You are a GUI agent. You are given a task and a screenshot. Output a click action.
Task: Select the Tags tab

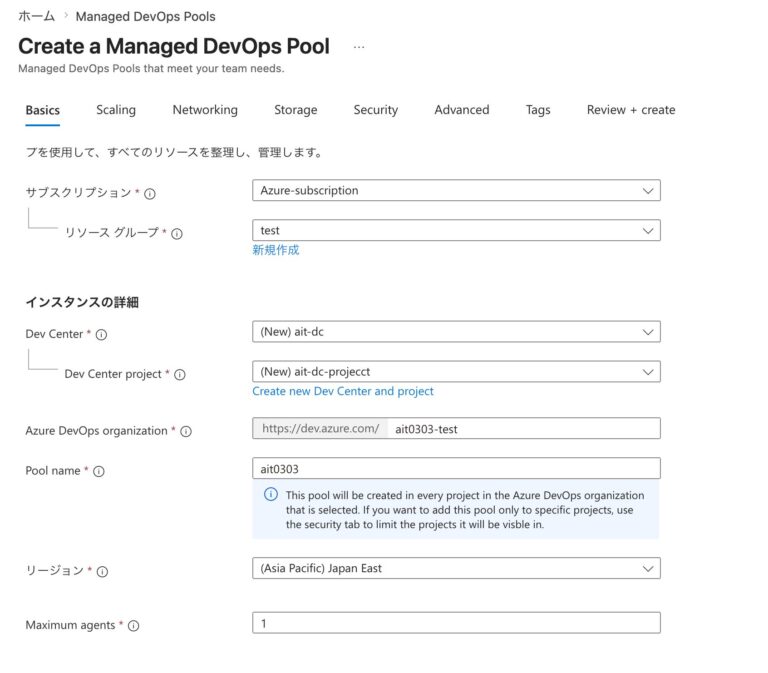(538, 110)
